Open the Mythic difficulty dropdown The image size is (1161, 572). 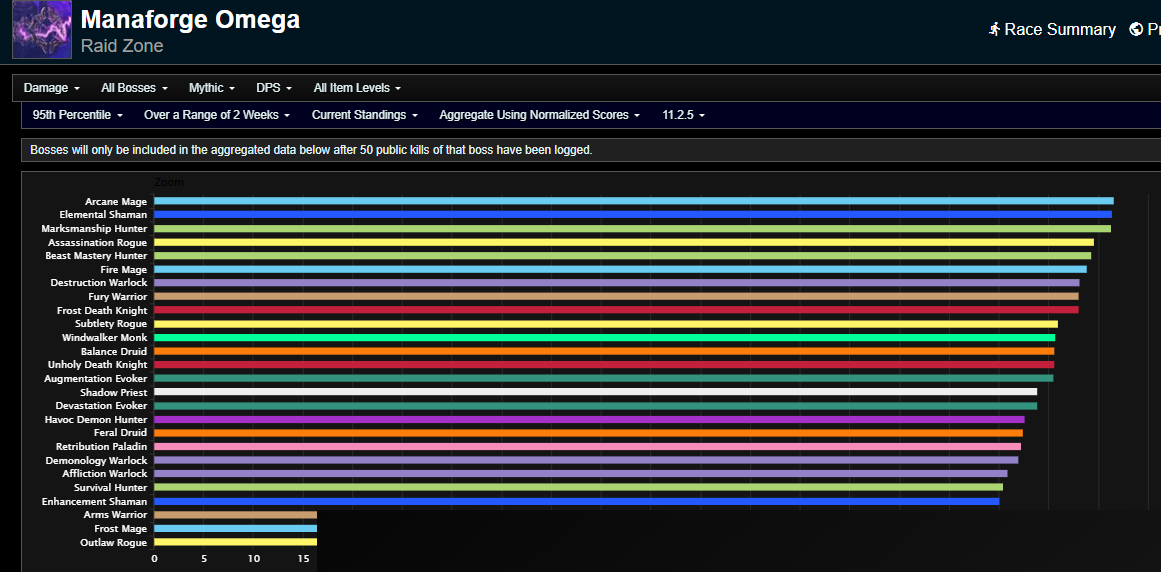tap(212, 88)
